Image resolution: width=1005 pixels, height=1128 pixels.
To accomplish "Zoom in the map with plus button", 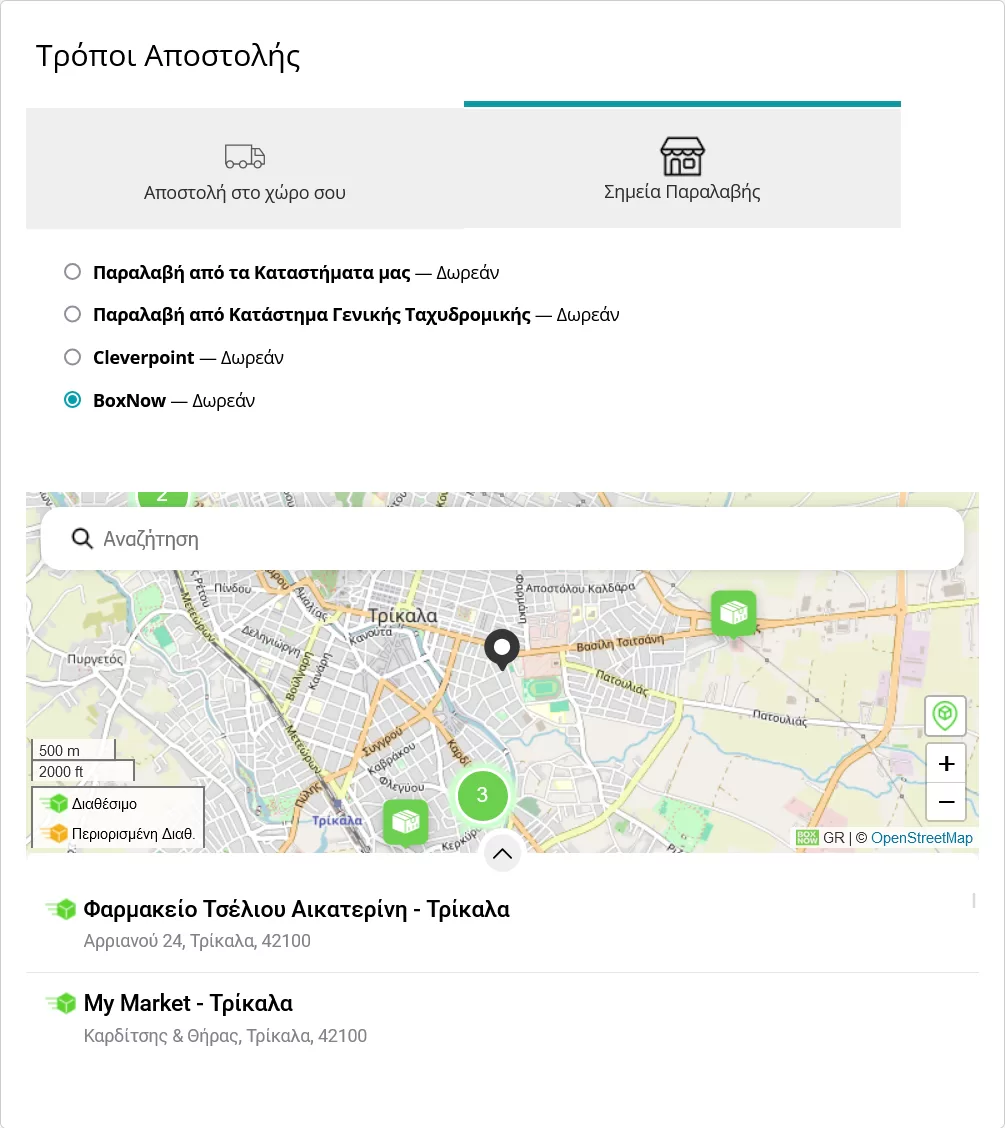I will coord(946,764).
